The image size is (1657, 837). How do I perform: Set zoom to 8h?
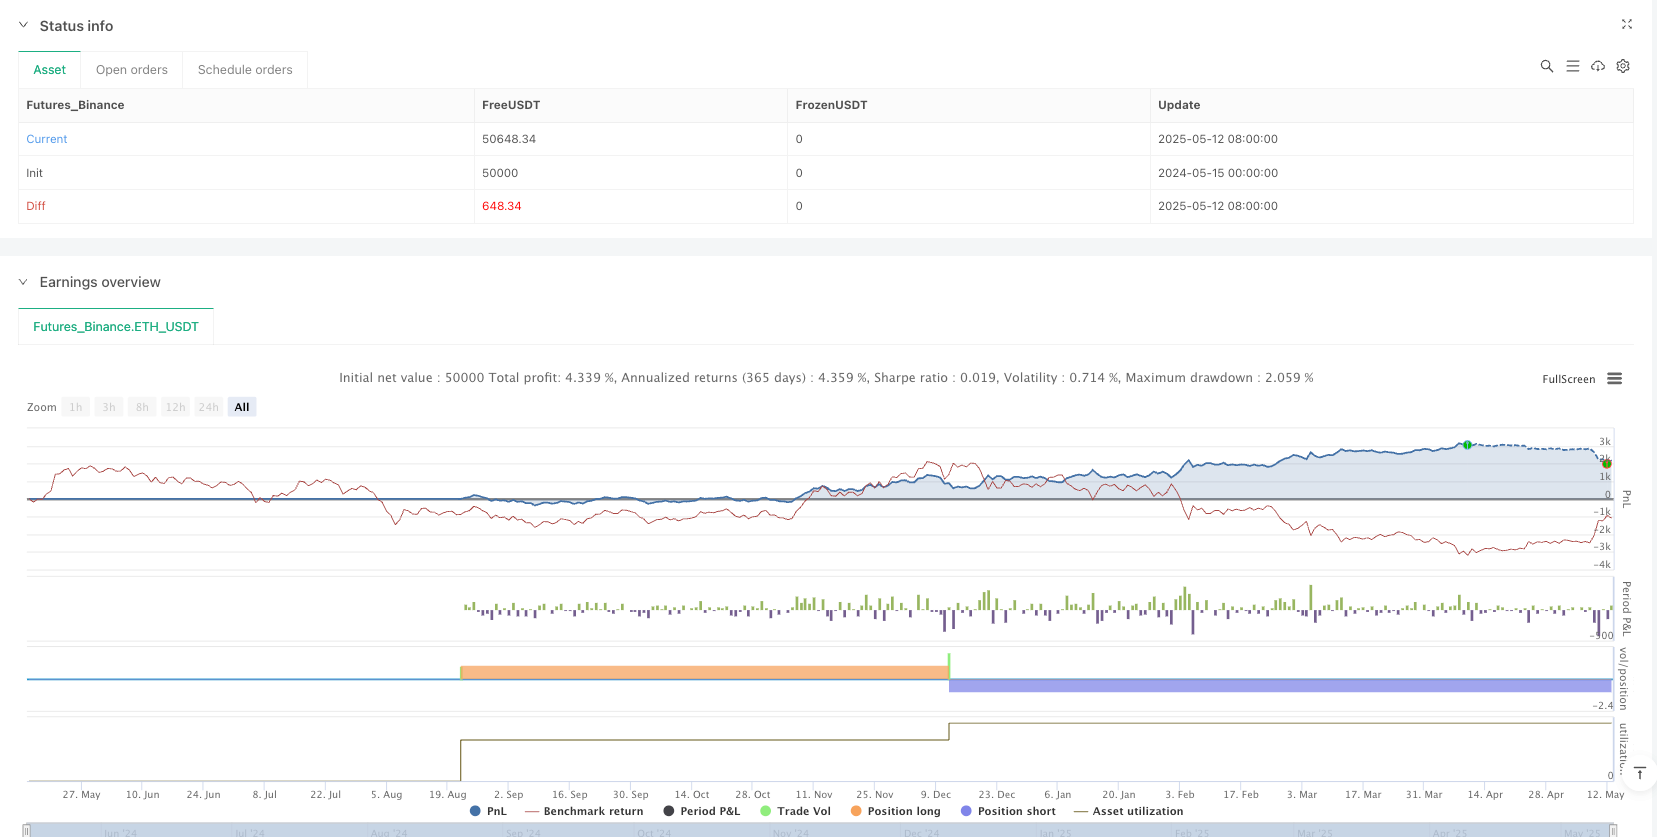[142, 407]
